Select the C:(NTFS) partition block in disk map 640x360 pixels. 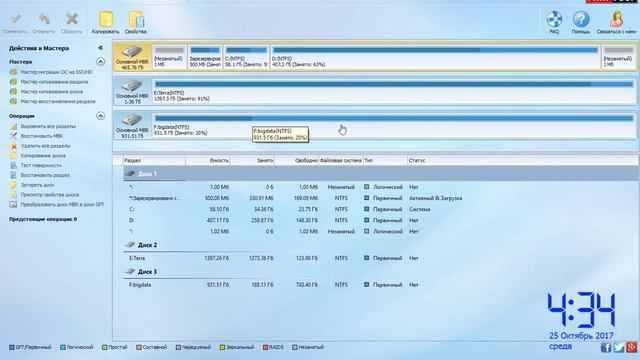[x=246, y=57]
